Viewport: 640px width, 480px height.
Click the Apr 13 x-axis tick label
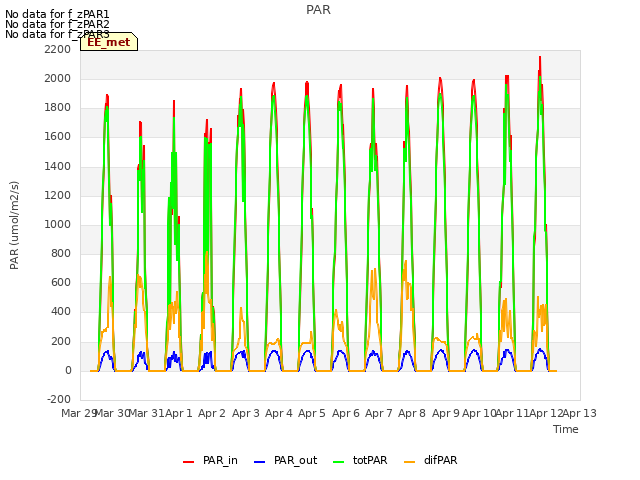click(580, 413)
